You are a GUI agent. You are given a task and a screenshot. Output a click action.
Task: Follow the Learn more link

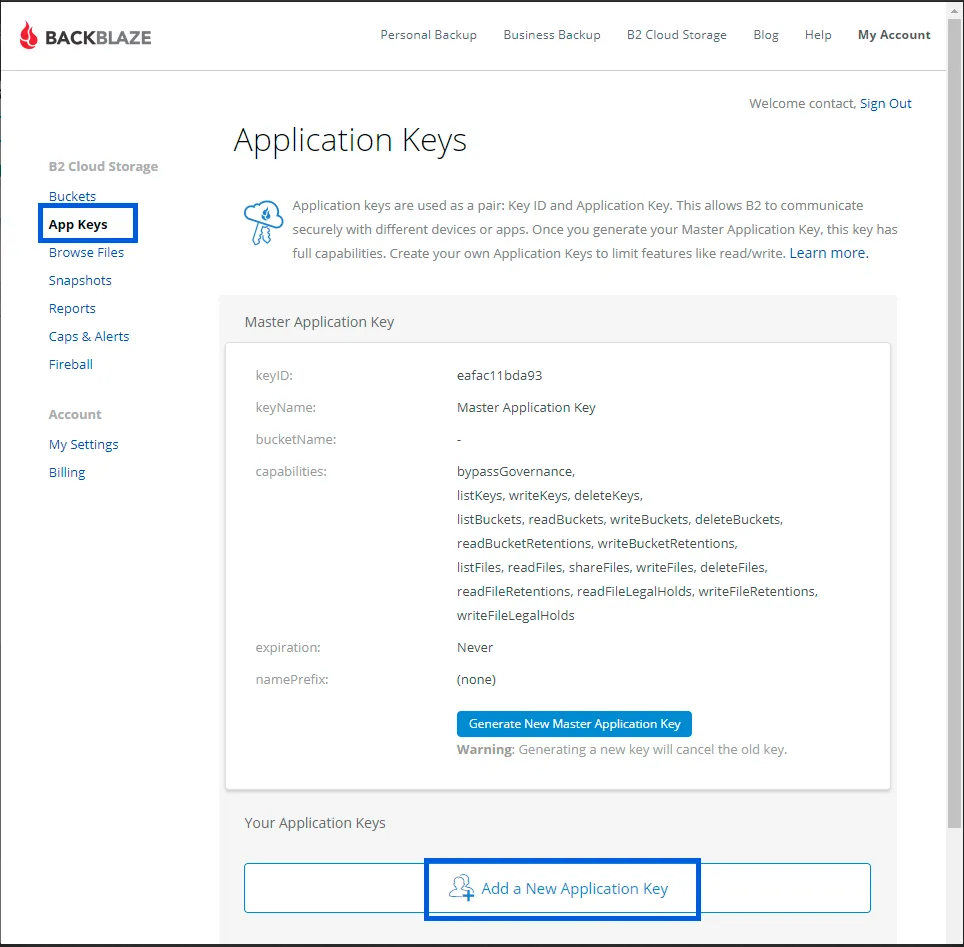[829, 253]
